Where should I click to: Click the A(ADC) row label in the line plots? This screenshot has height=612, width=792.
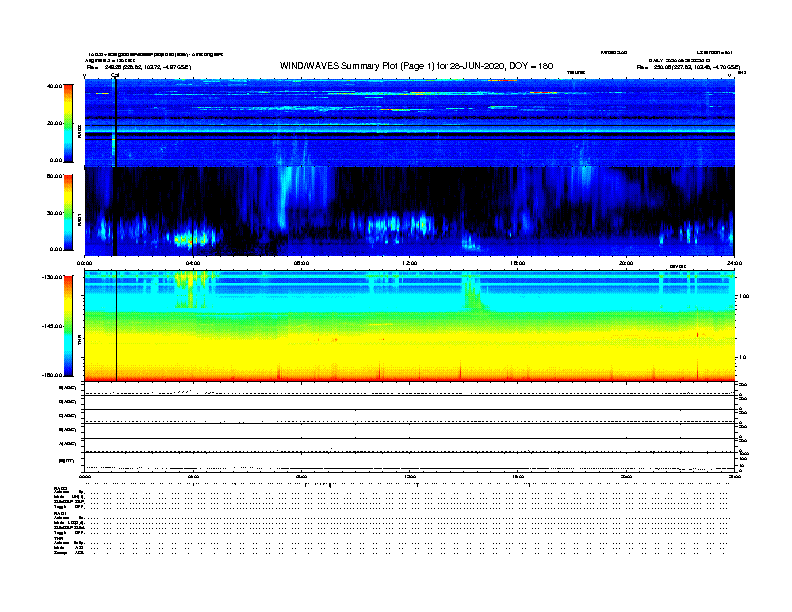coord(68,444)
